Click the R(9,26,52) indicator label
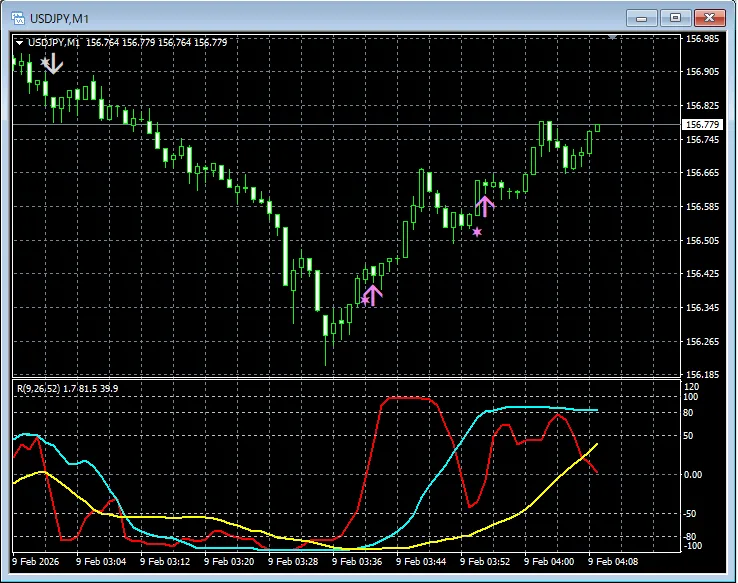 point(42,387)
